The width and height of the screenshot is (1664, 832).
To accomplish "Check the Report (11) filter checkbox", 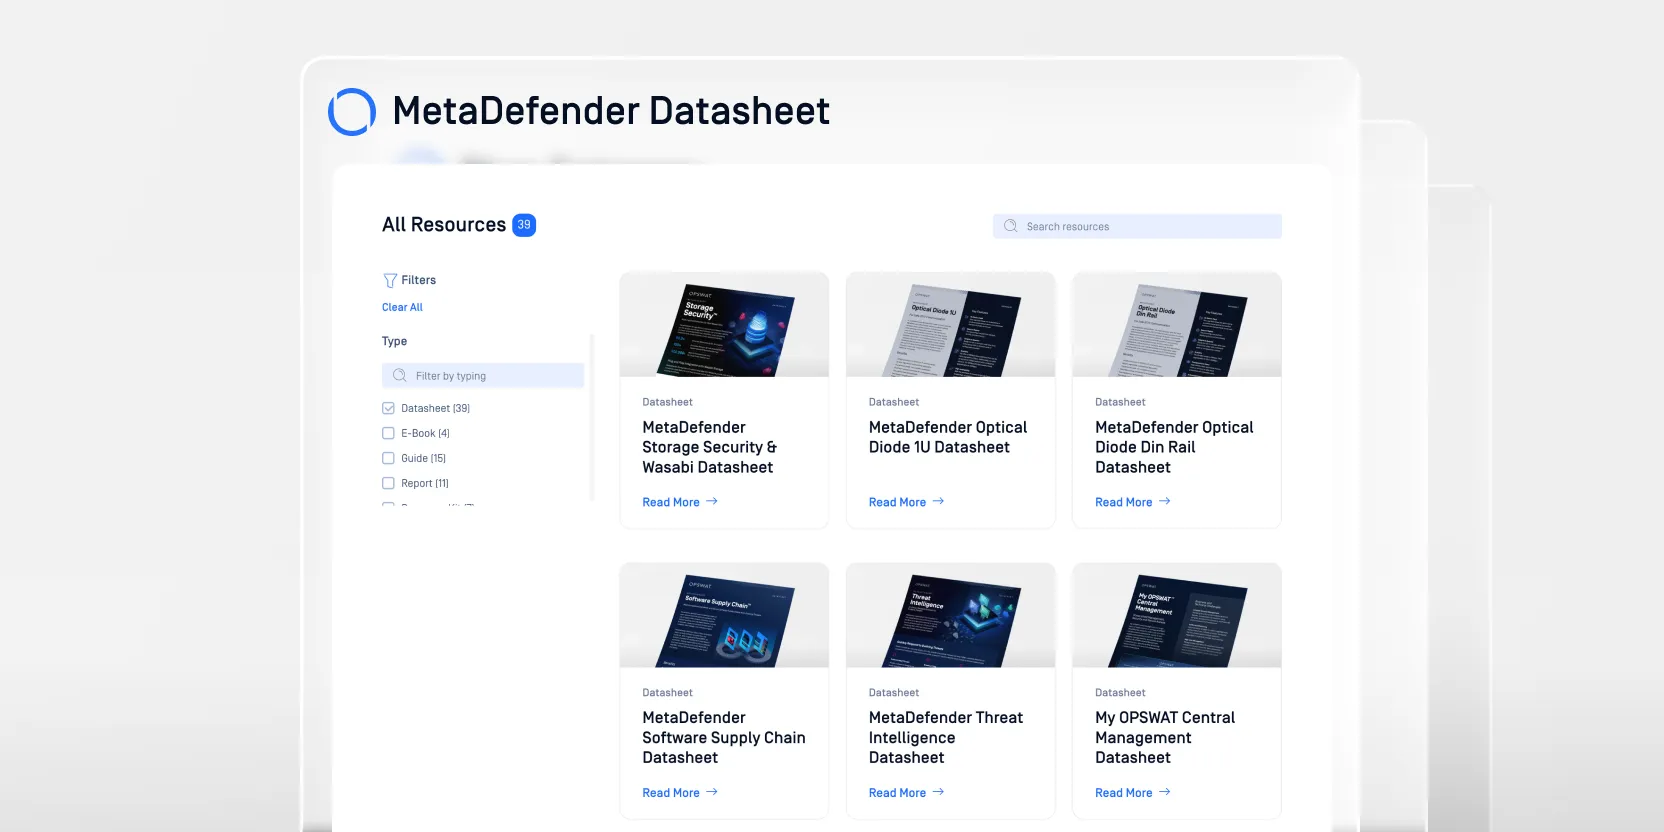I will pyautogui.click(x=388, y=483).
